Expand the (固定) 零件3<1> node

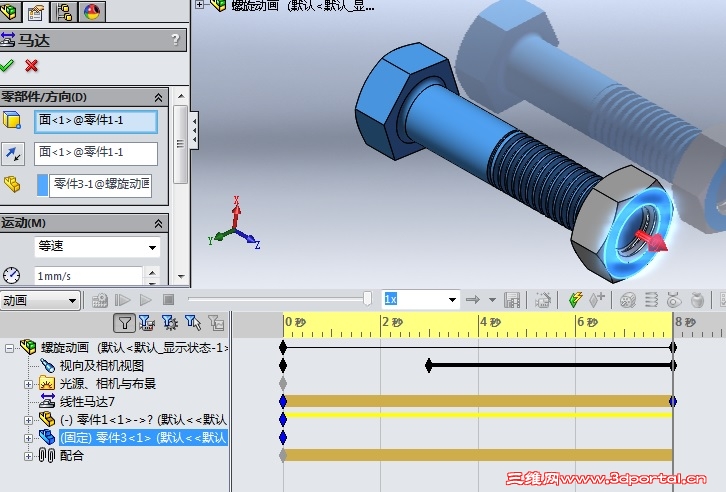pyautogui.click(x=28, y=438)
